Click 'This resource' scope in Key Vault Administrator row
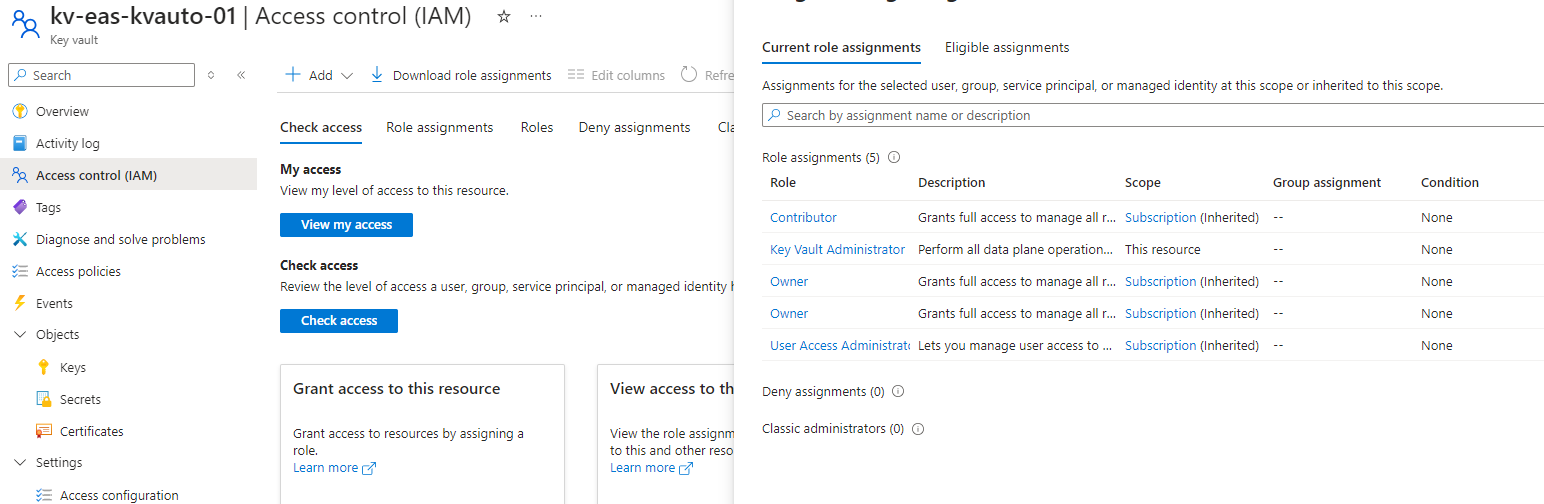The image size is (1544, 504). click(x=1163, y=249)
